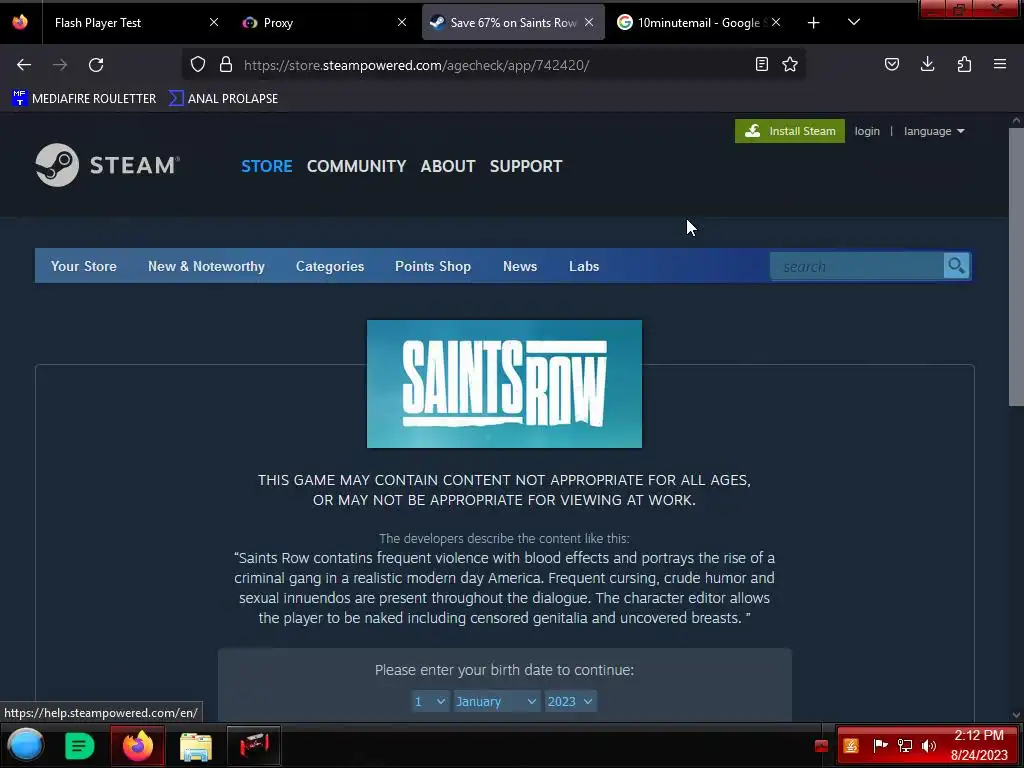Reload the page with the refresh icon

click(96, 65)
